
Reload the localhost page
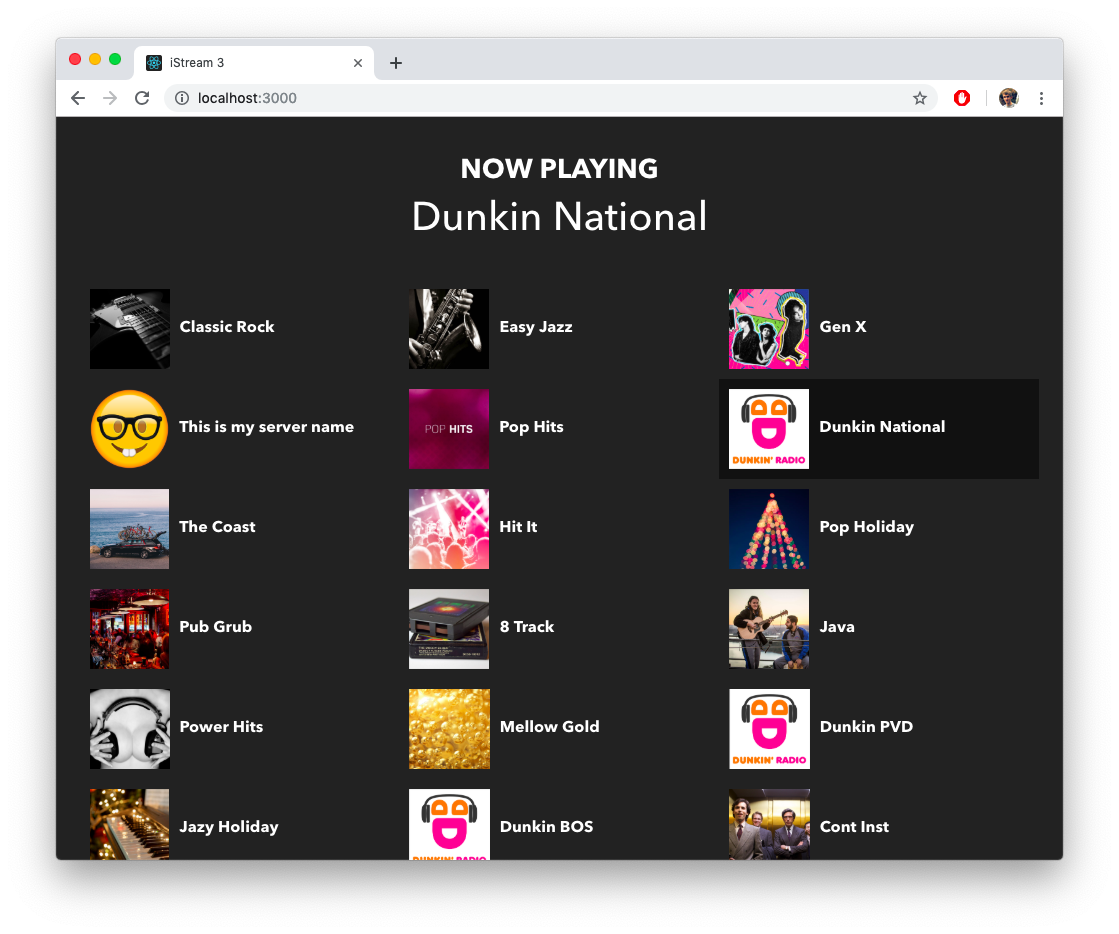(x=142, y=98)
